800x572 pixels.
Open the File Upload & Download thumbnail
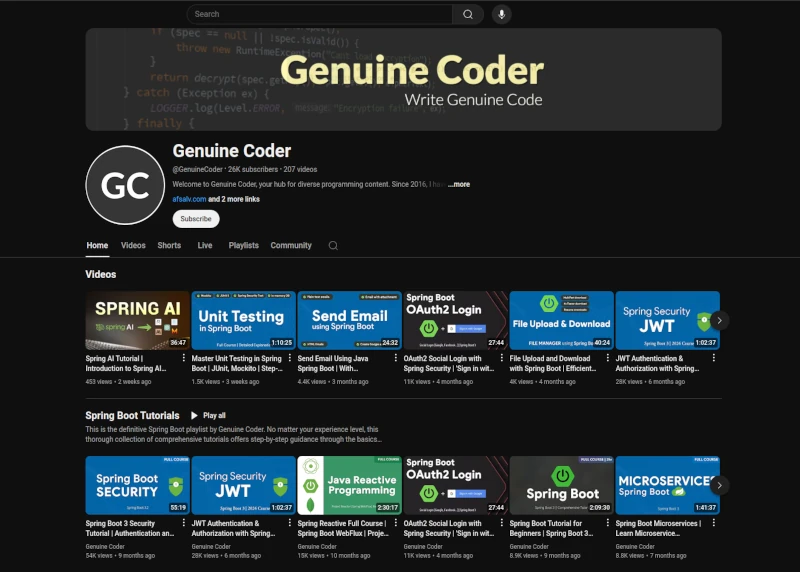(561, 320)
